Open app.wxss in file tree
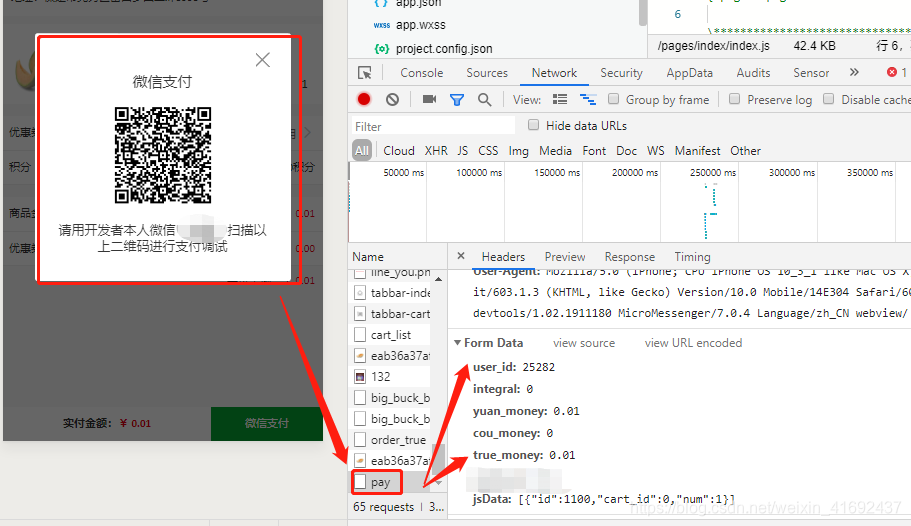The image size is (911, 526). tap(421, 25)
